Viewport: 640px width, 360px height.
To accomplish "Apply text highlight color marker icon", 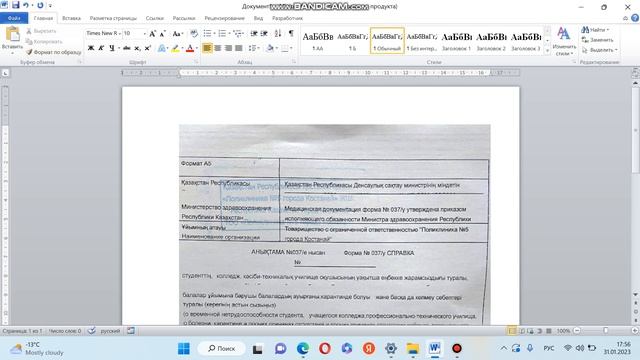I will (x=175, y=48).
